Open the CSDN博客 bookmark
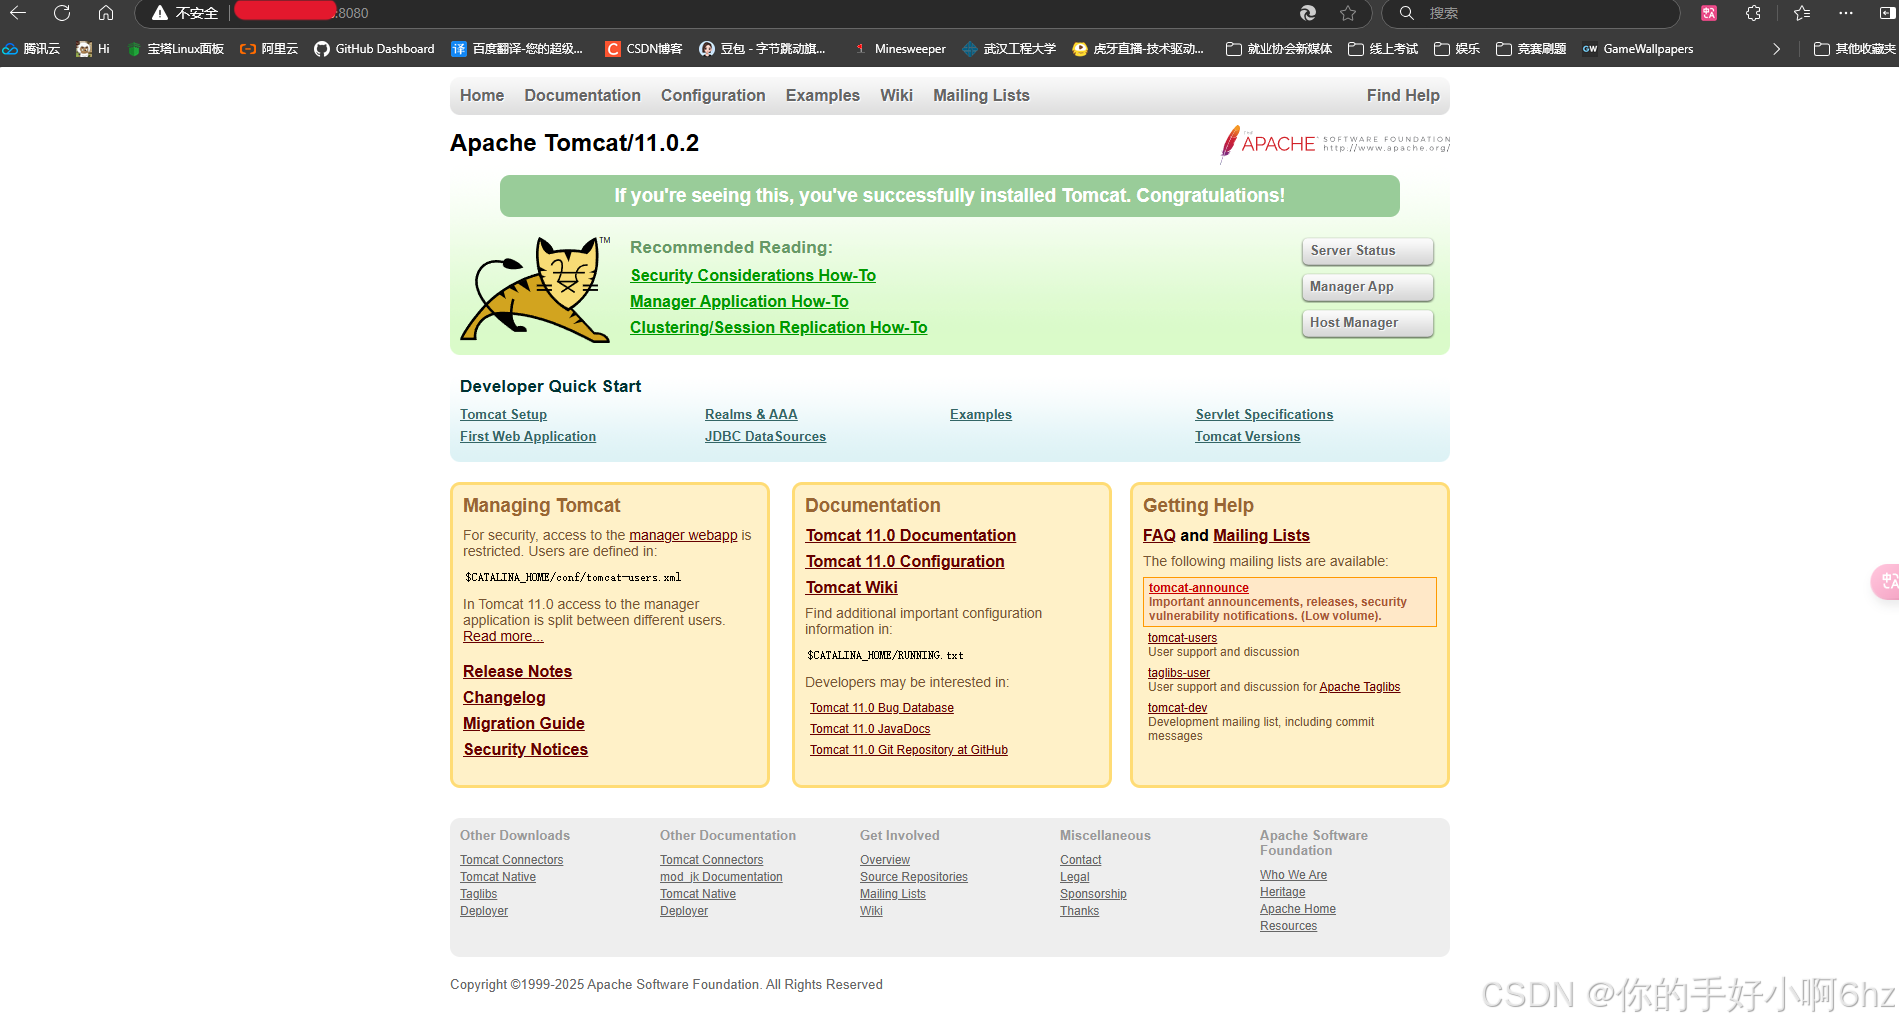 (x=644, y=49)
